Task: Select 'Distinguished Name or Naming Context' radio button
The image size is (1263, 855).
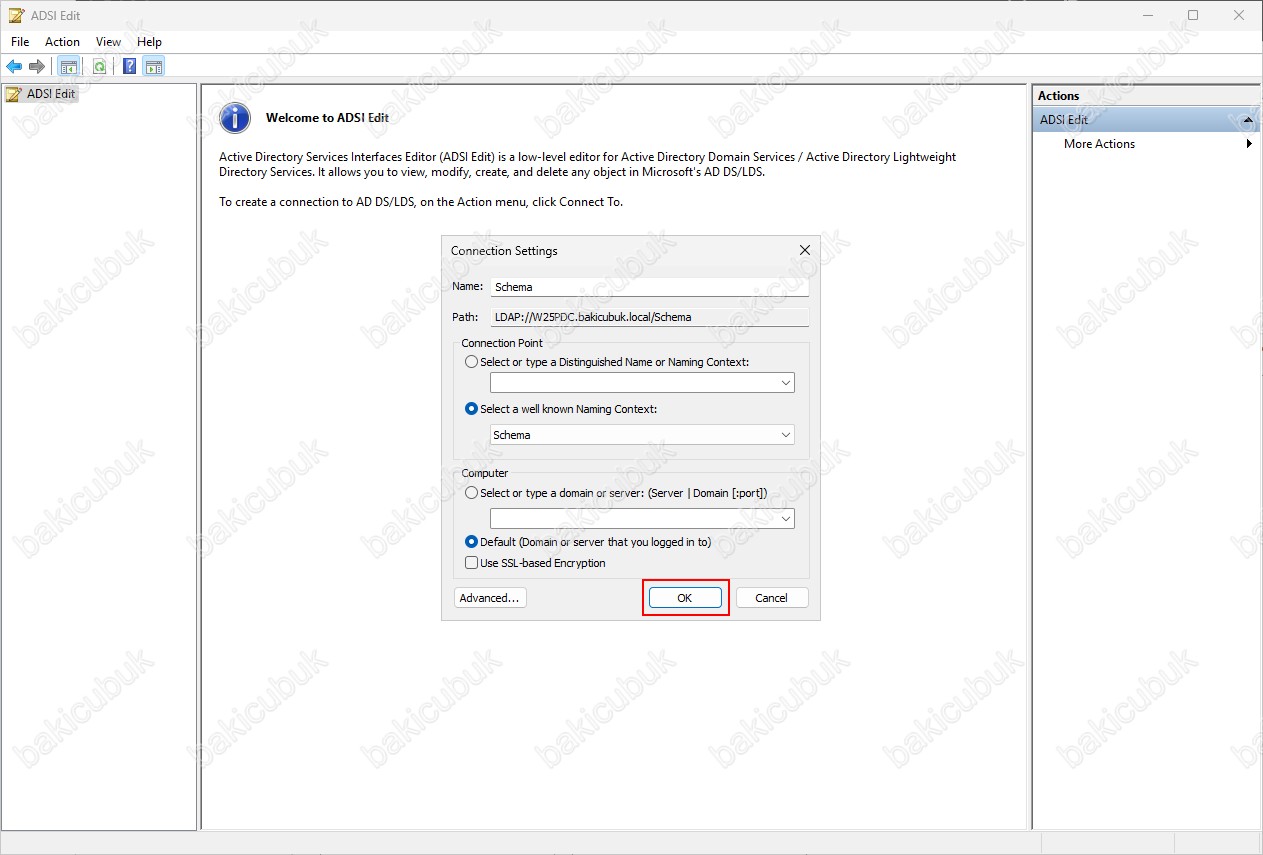Action: coord(472,362)
